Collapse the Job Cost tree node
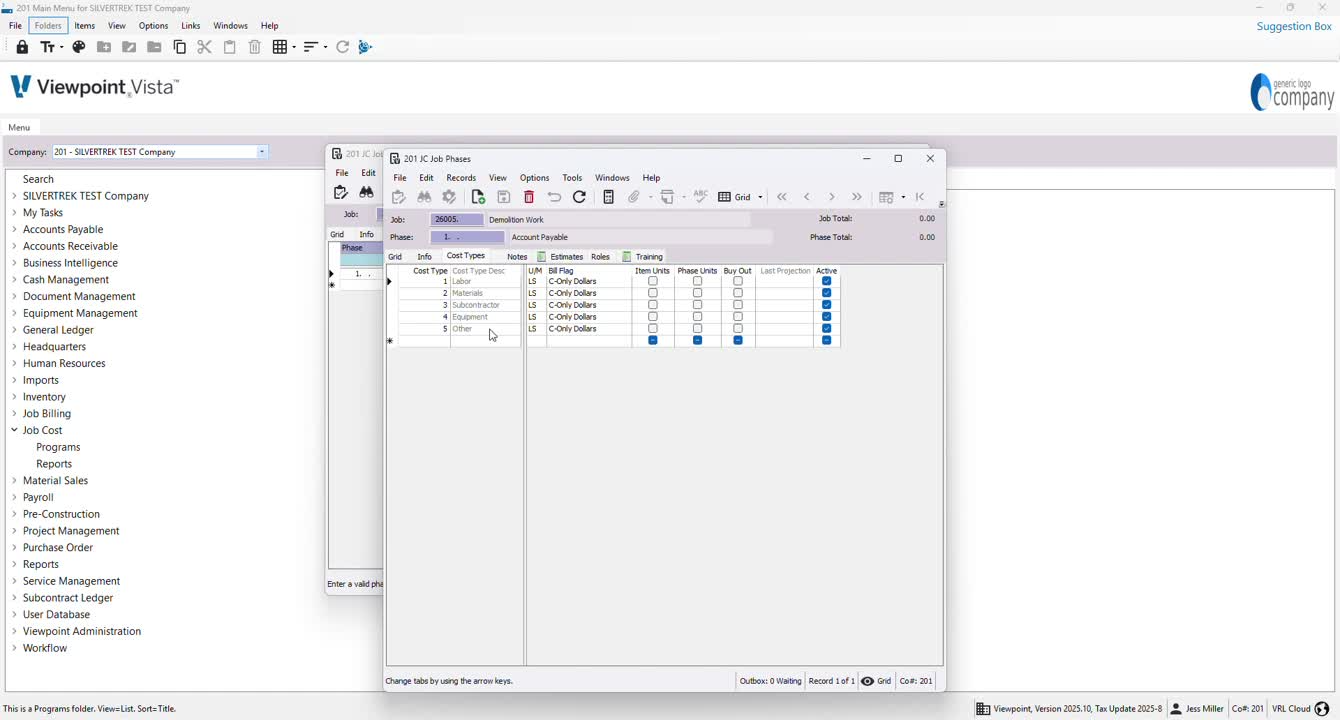1340x720 pixels. pyautogui.click(x=14, y=430)
